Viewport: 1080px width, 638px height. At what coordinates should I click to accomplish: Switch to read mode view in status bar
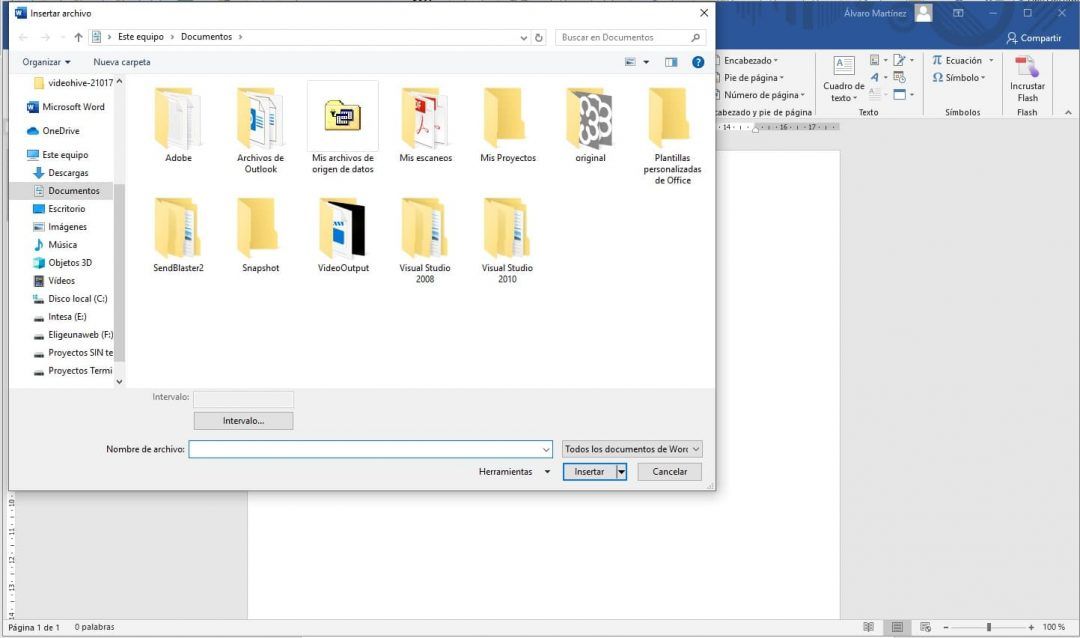tap(868, 627)
